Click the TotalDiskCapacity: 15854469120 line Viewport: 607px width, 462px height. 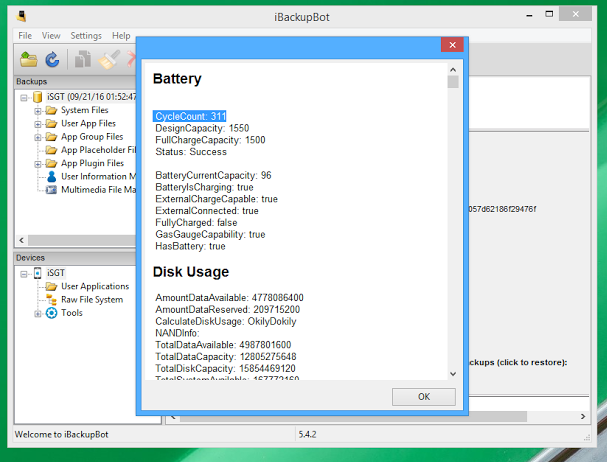[225, 369]
